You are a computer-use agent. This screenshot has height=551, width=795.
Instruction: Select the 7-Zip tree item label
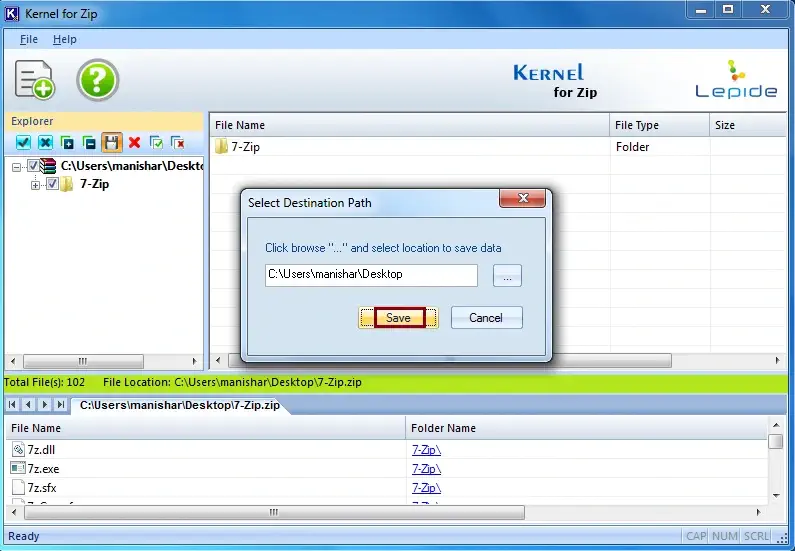point(94,184)
